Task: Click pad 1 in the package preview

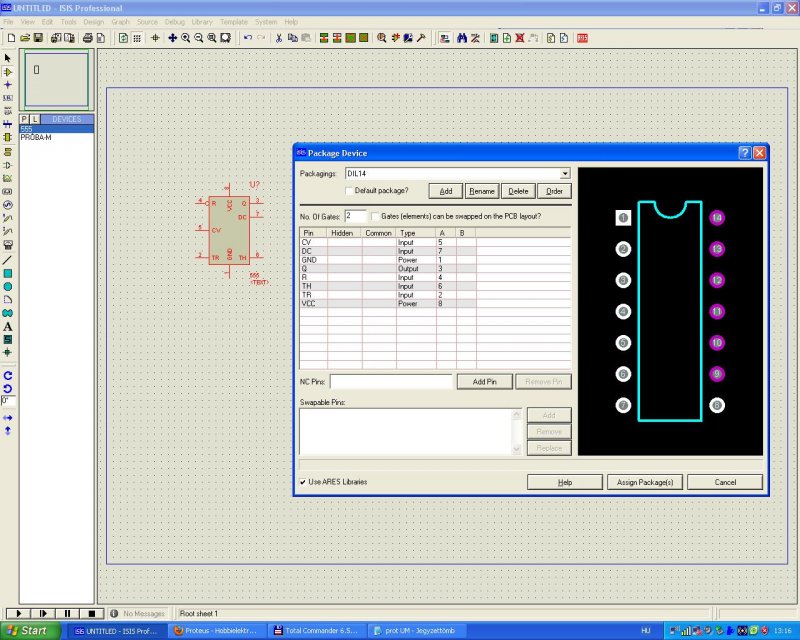Action: pyautogui.click(x=623, y=218)
